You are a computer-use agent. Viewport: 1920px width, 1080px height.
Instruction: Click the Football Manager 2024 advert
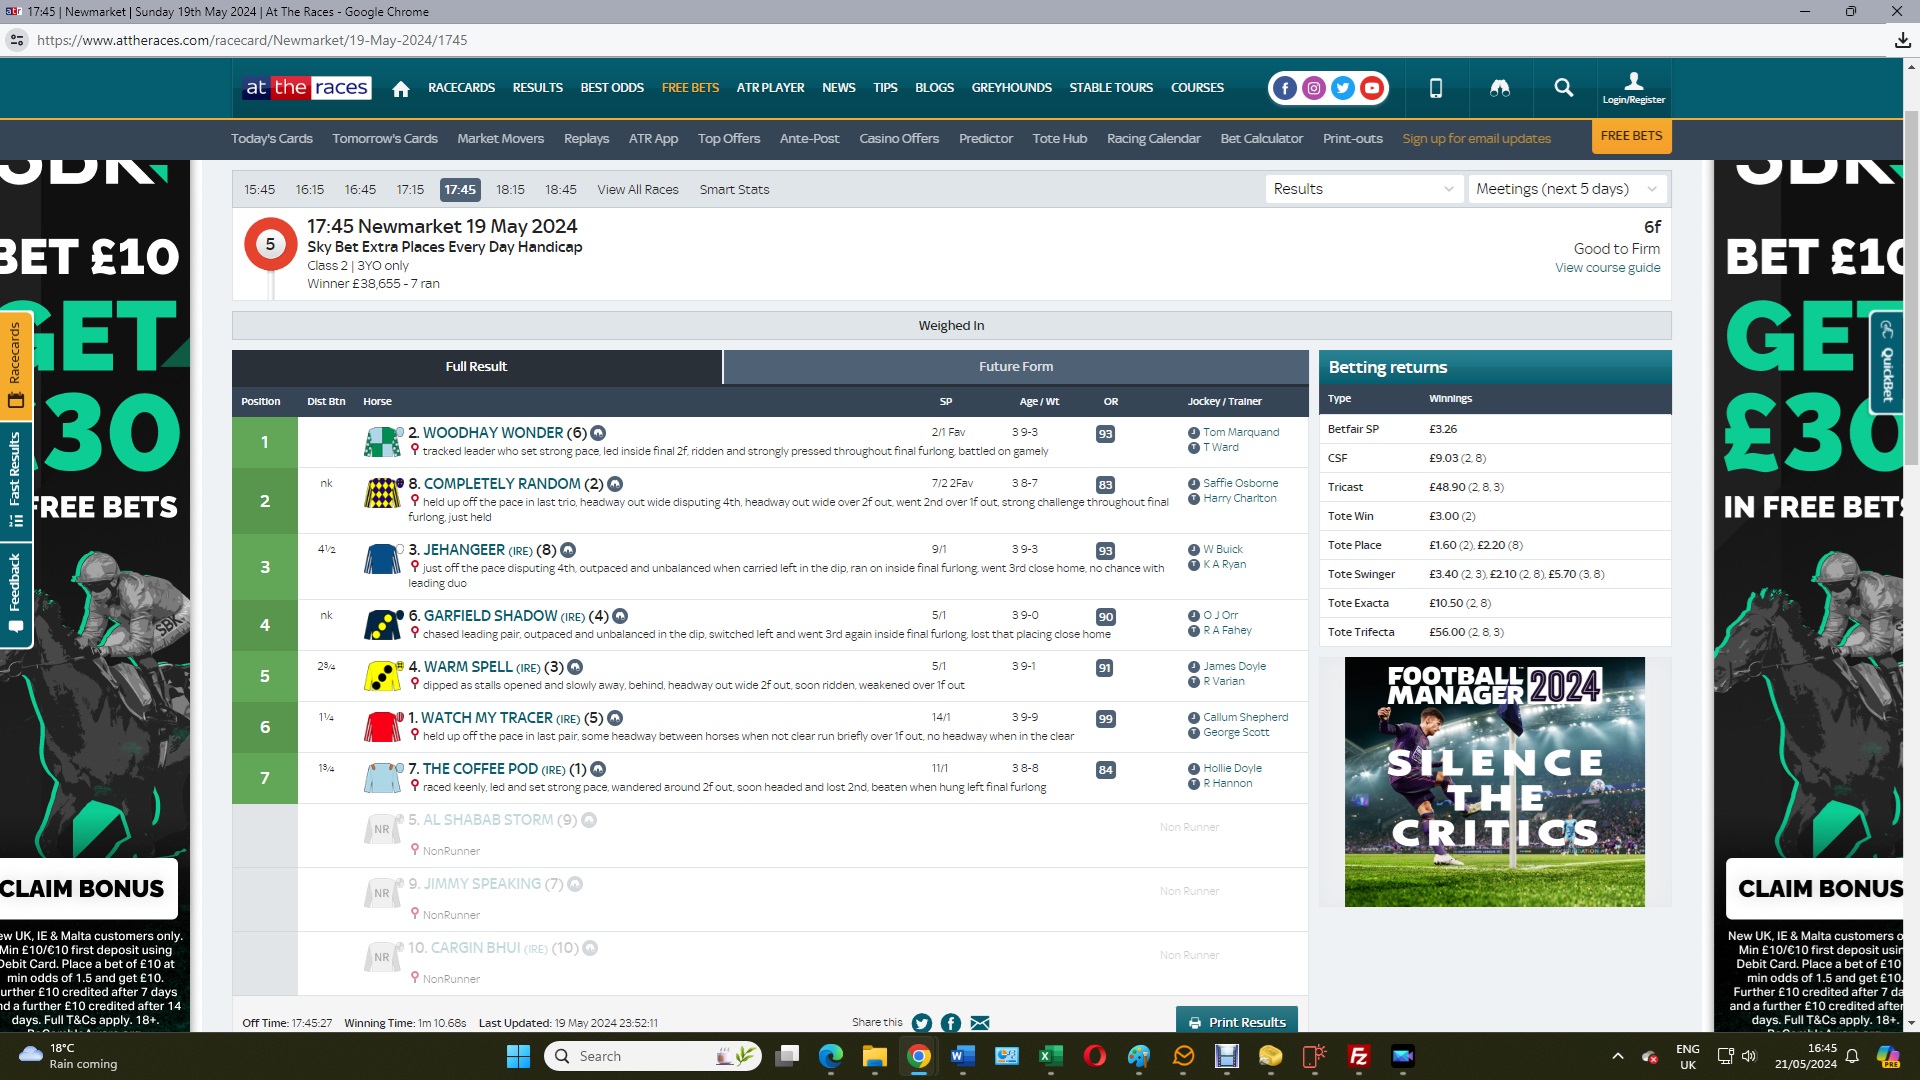[x=1494, y=782]
